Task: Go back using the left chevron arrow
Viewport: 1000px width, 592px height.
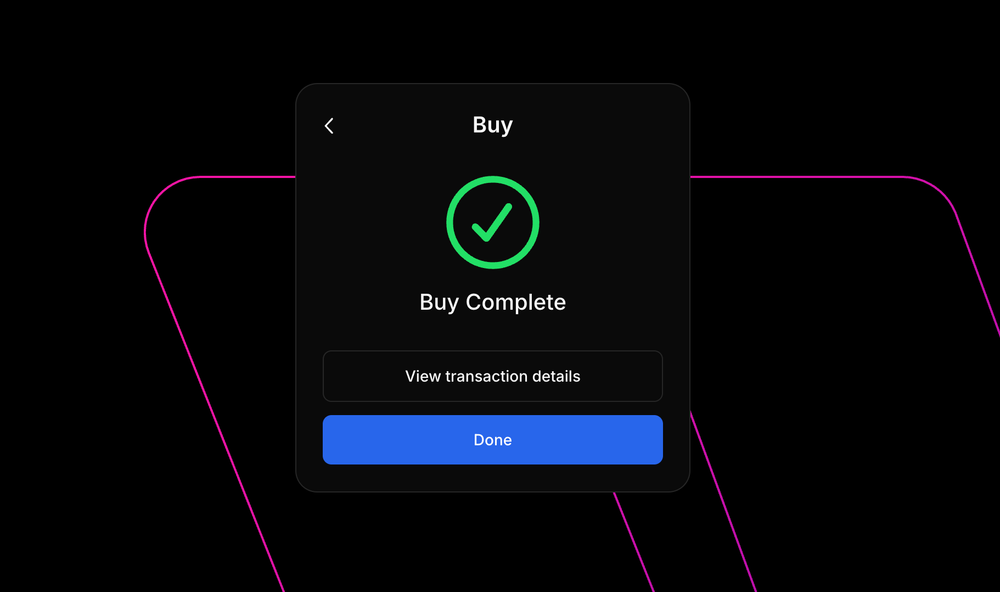Action: 329,126
